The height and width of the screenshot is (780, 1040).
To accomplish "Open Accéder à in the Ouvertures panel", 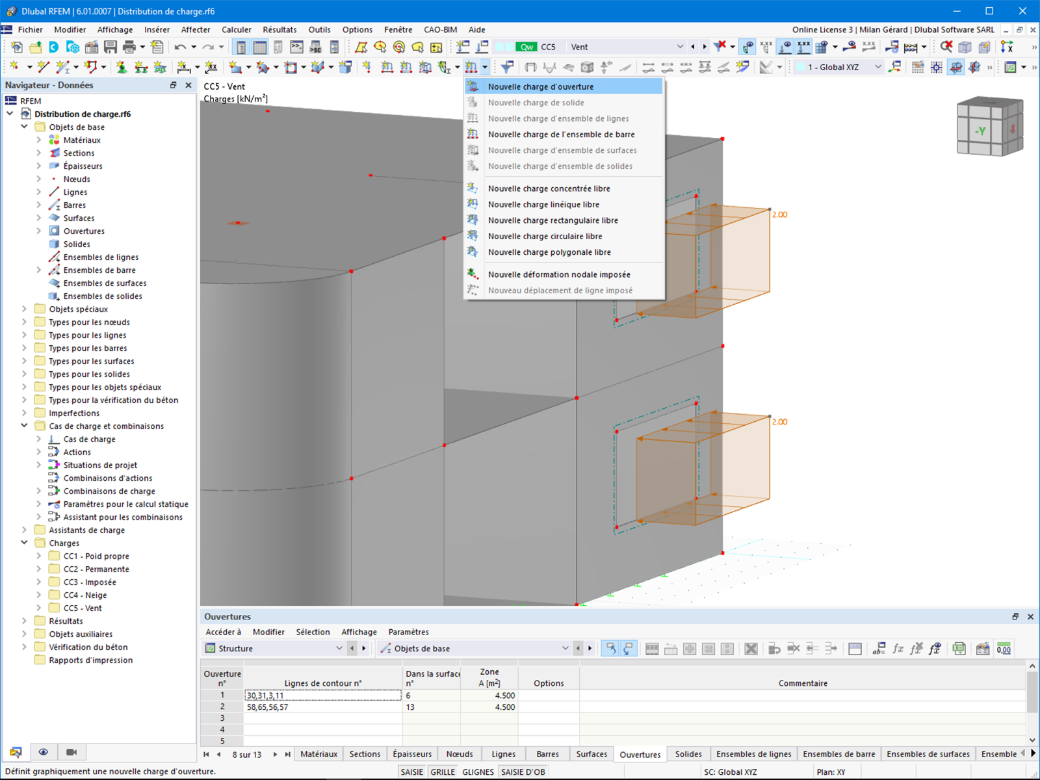I will tap(224, 632).
